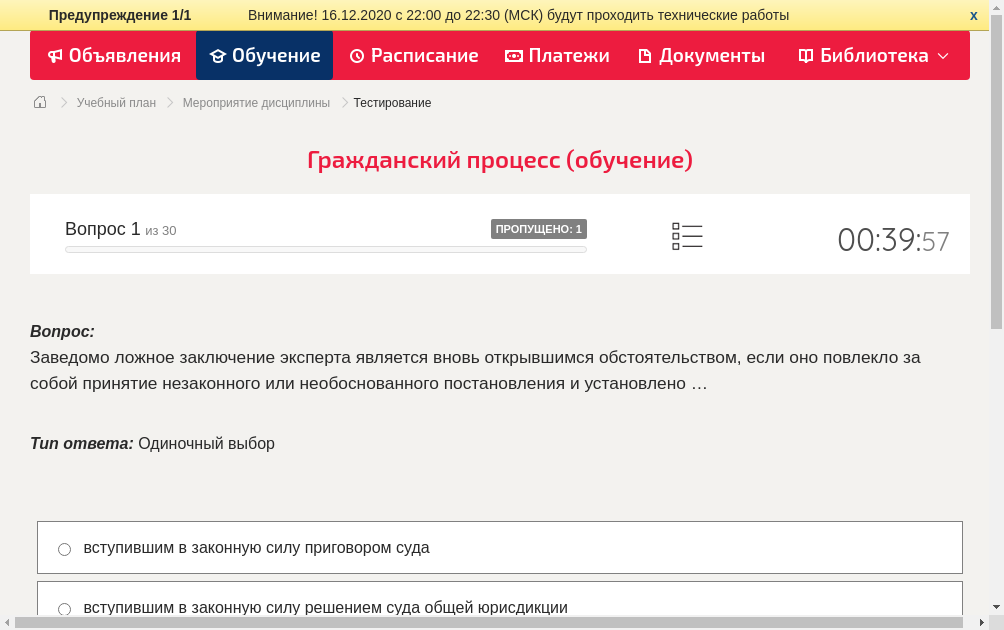Open the home breadcrumb house icon
The image size is (1004, 630).
(x=39, y=102)
